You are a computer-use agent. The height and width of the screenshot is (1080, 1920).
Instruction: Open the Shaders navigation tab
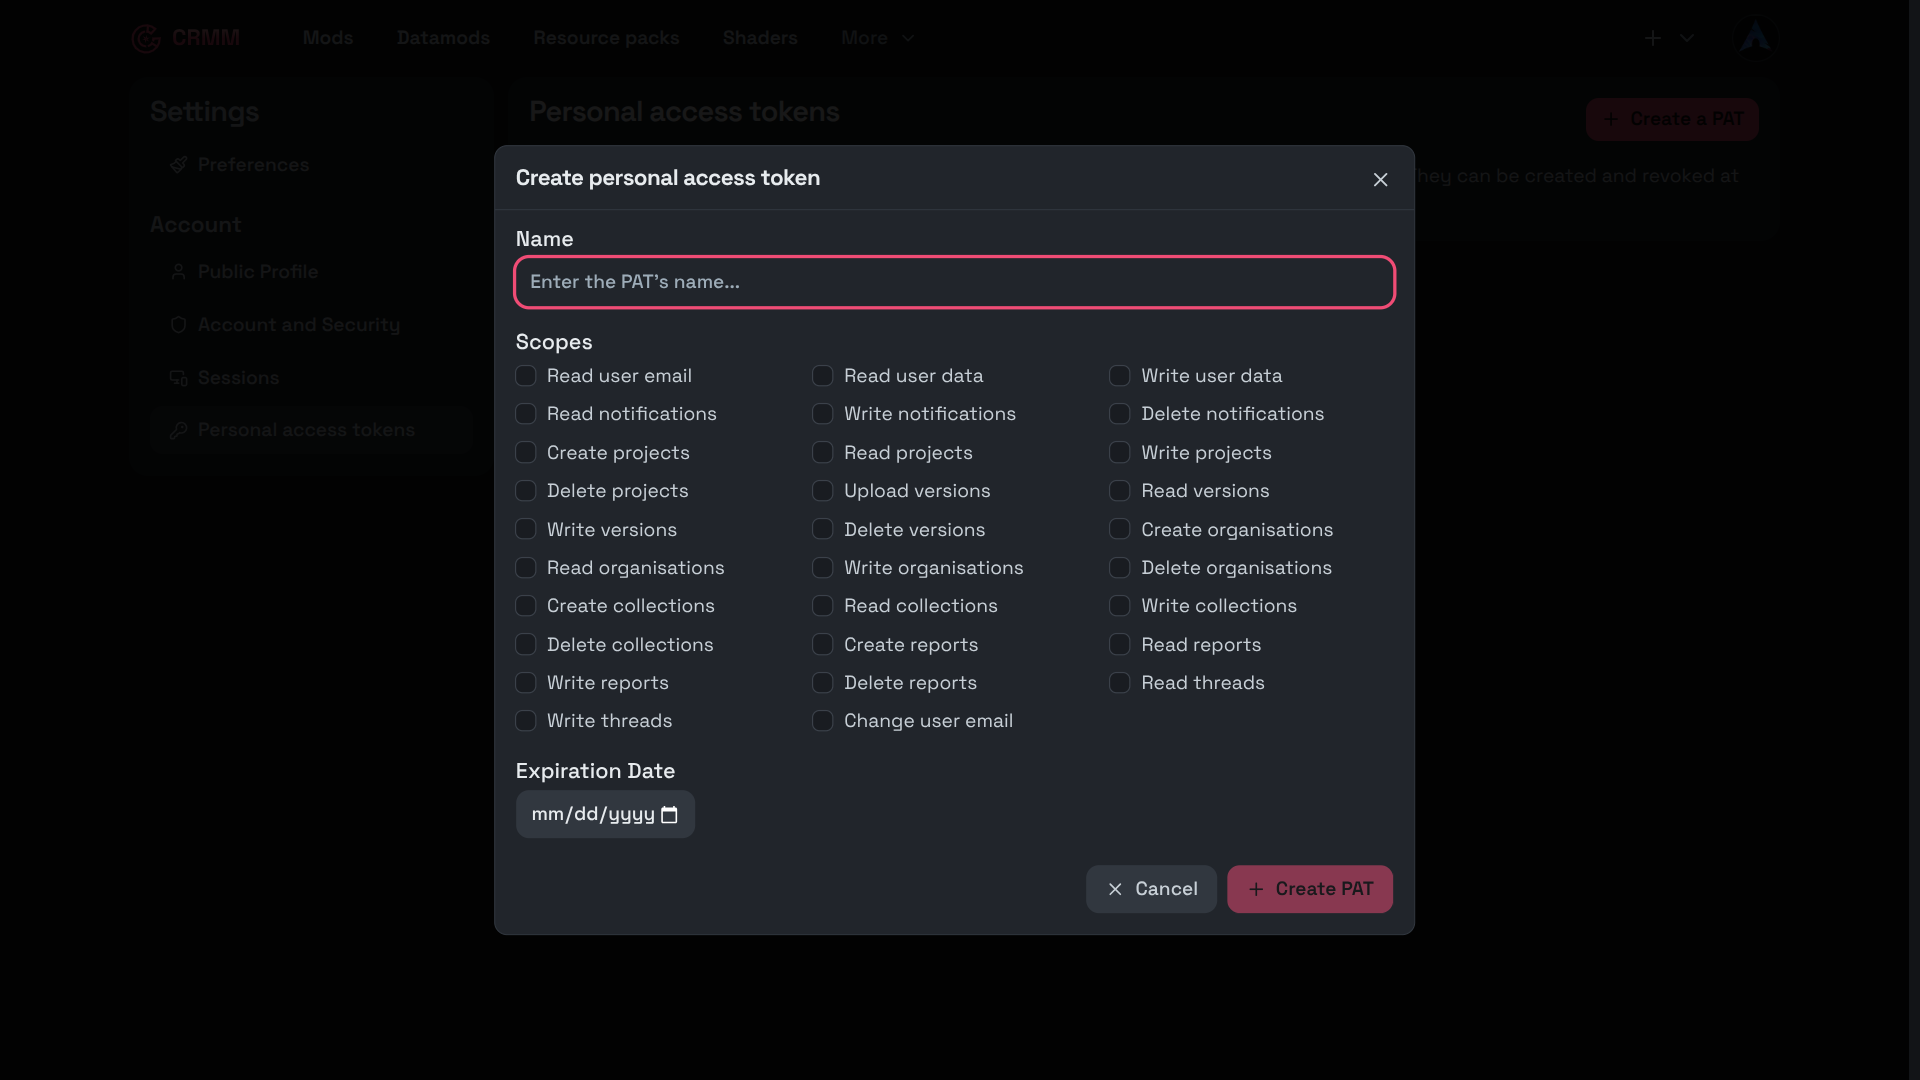[x=760, y=38]
